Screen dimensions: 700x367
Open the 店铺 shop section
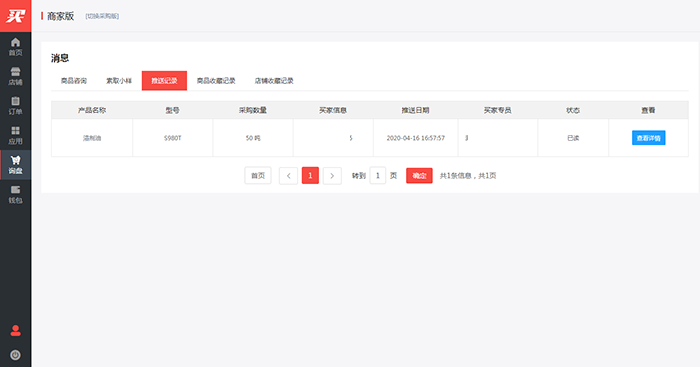coord(15,76)
